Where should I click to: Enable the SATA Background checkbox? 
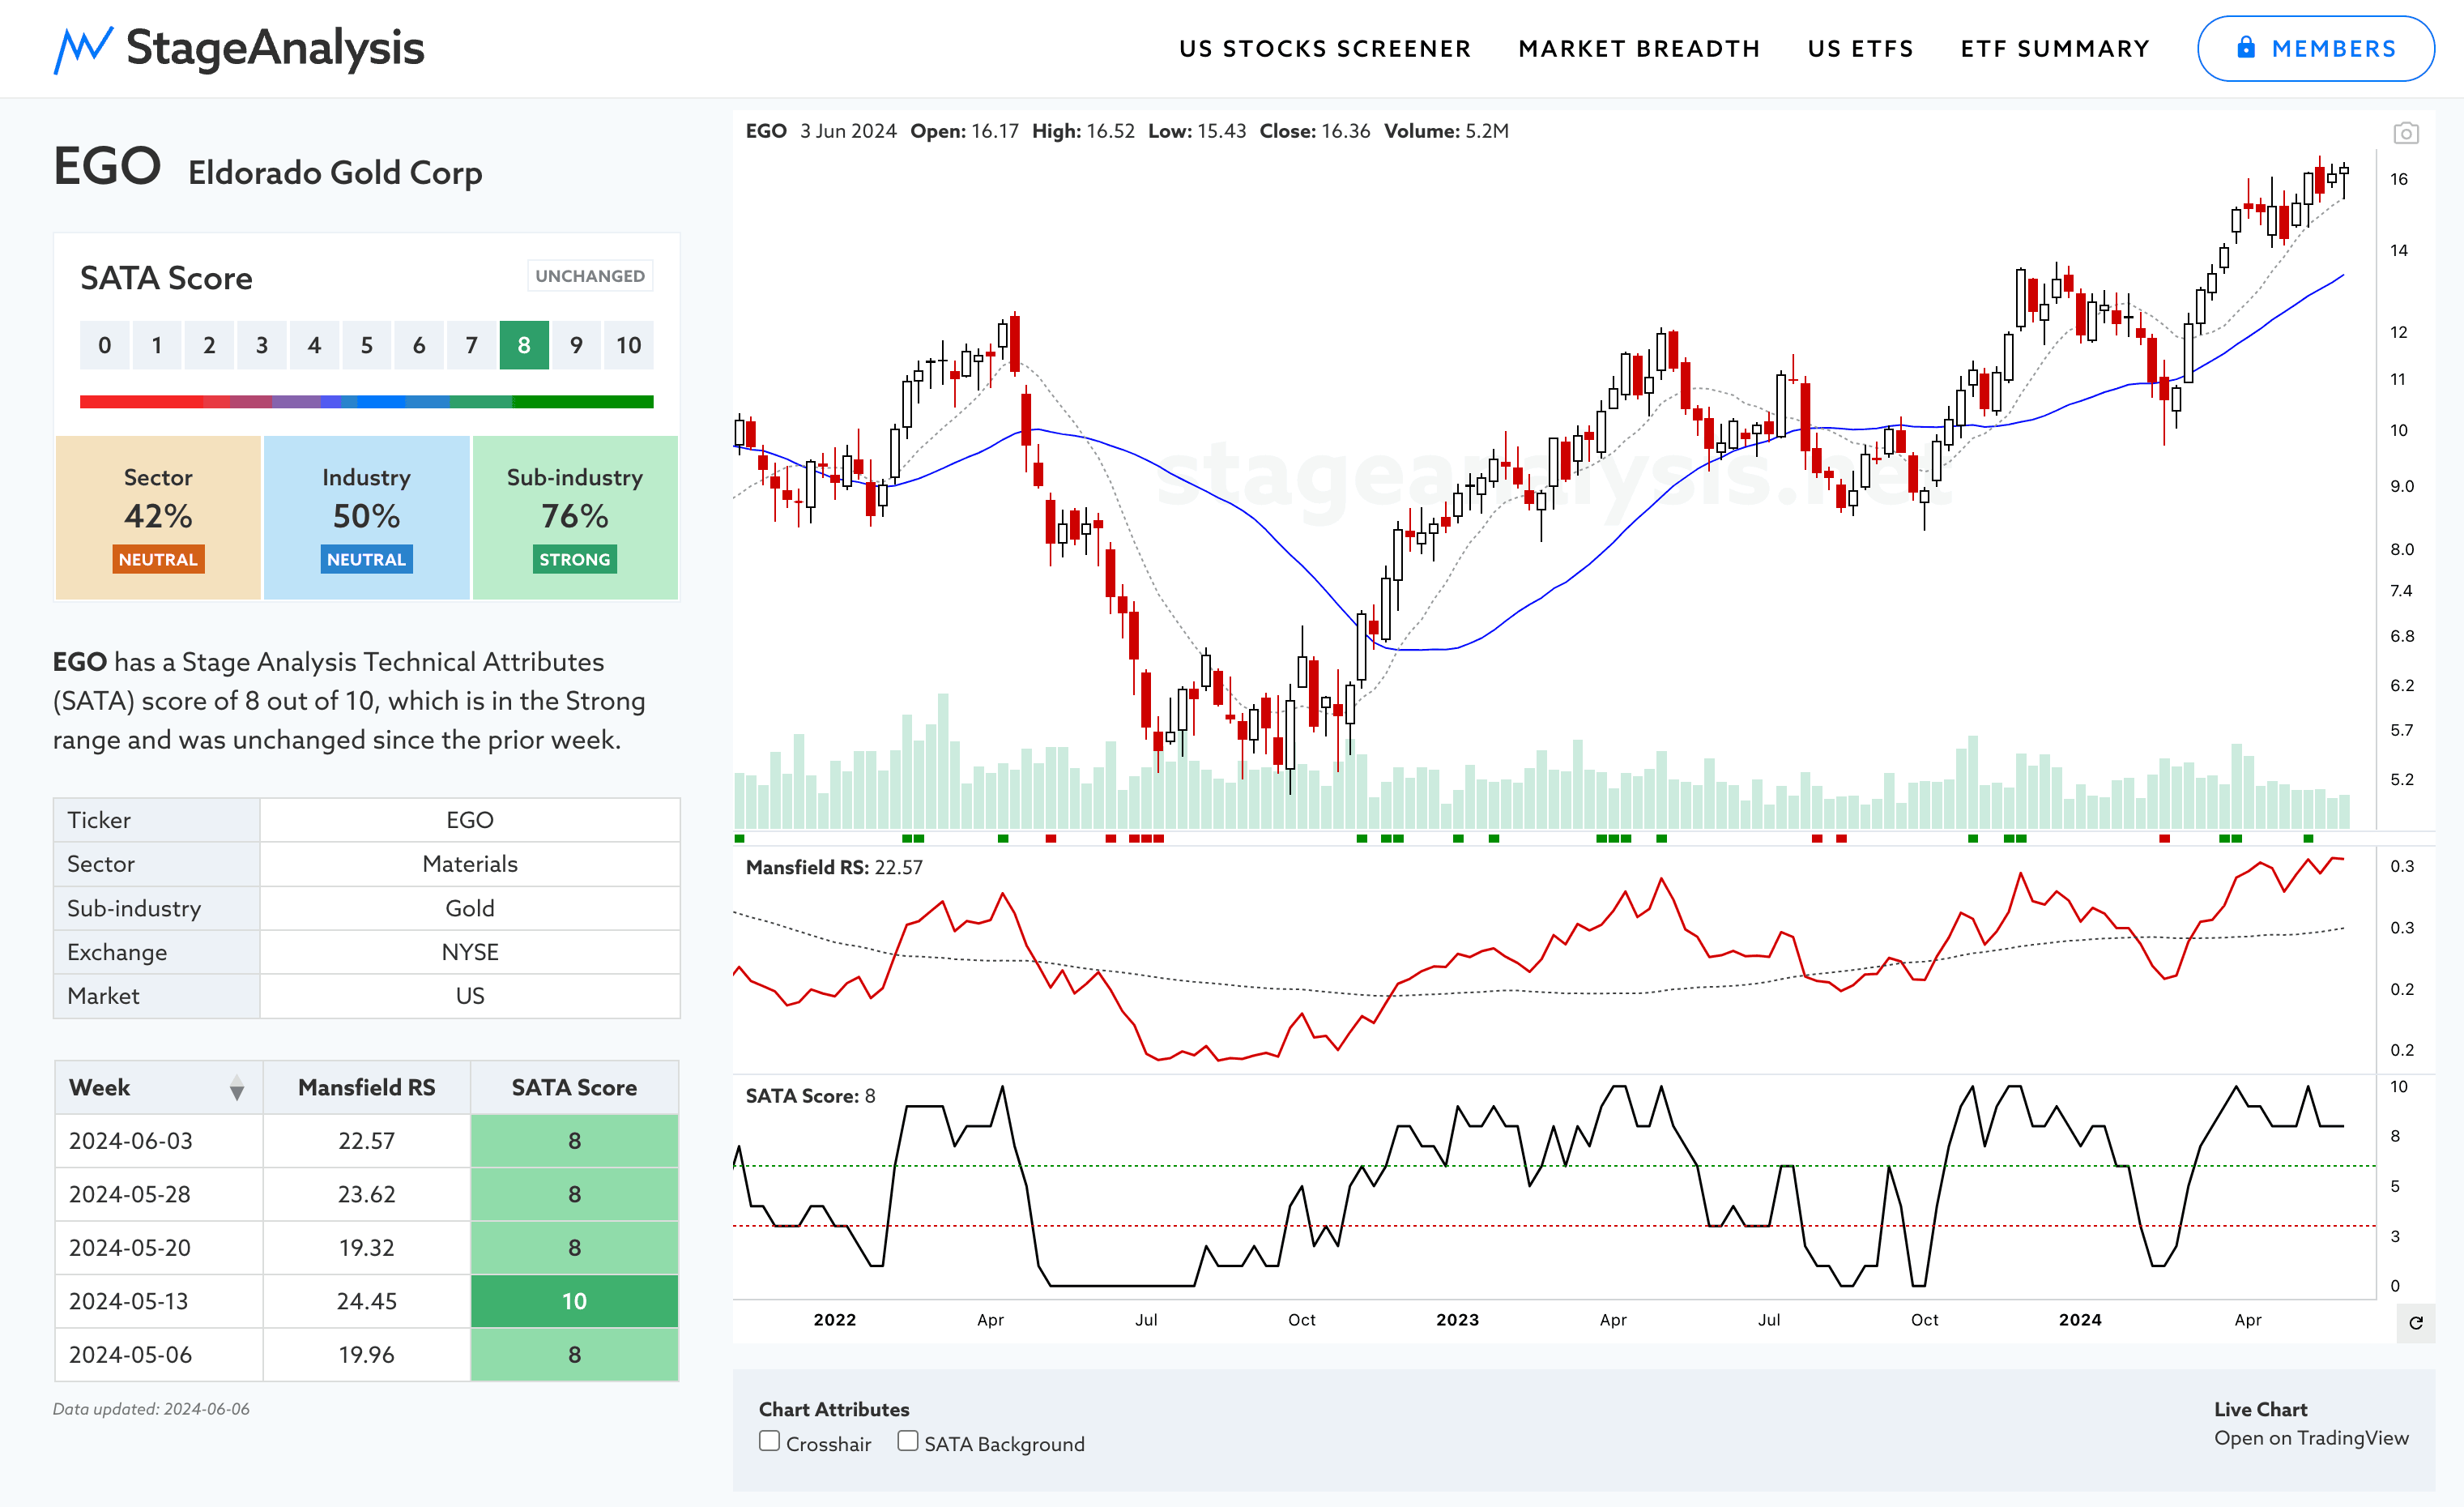907,1441
